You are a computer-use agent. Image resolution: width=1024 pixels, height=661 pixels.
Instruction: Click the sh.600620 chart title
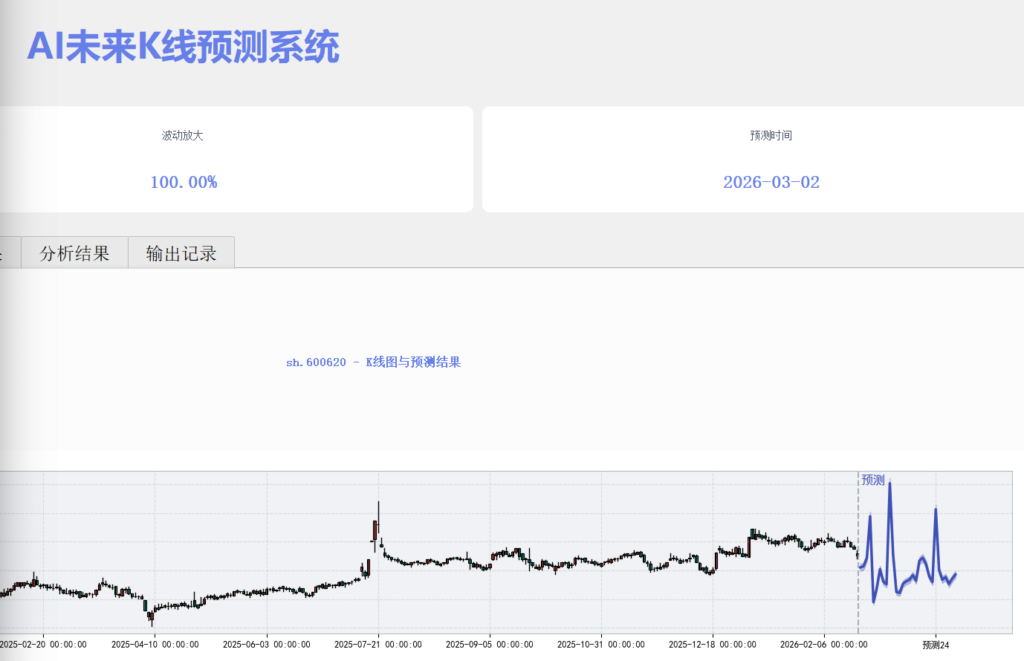click(x=373, y=362)
